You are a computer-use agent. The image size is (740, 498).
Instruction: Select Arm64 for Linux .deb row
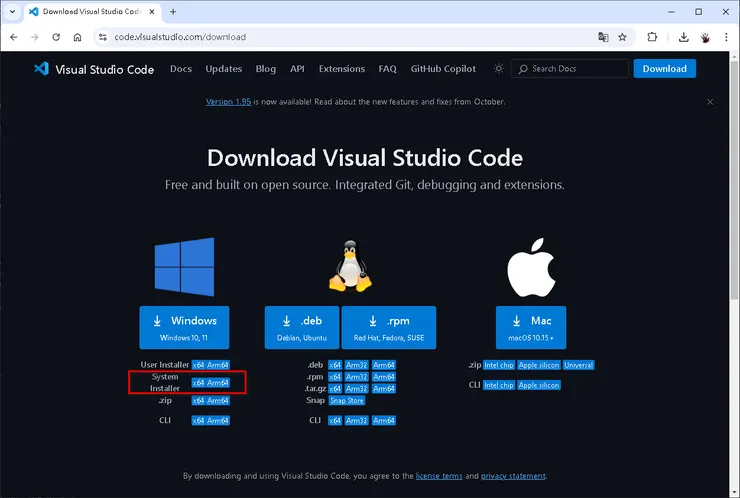tap(384, 365)
